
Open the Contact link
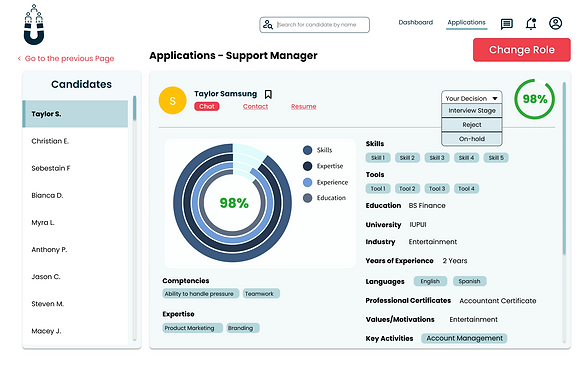tap(255, 107)
